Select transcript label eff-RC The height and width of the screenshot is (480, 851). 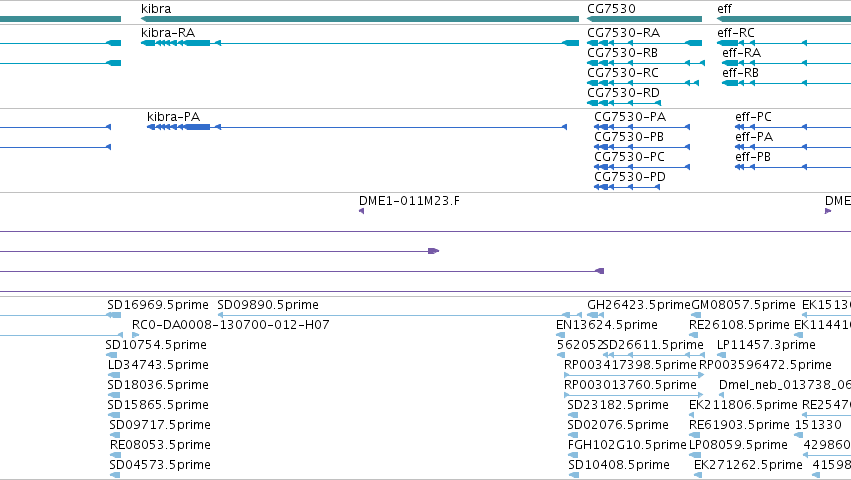tap(736, 33)
